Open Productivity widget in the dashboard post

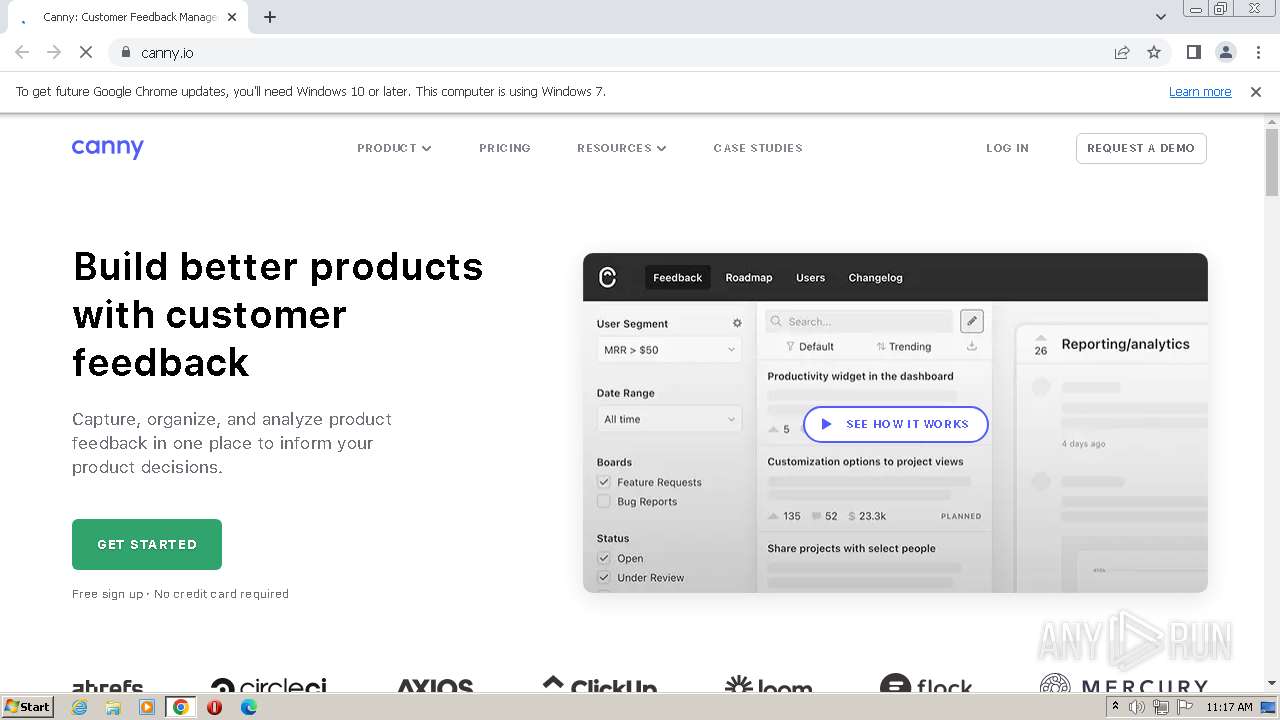[x=860, y=376]
